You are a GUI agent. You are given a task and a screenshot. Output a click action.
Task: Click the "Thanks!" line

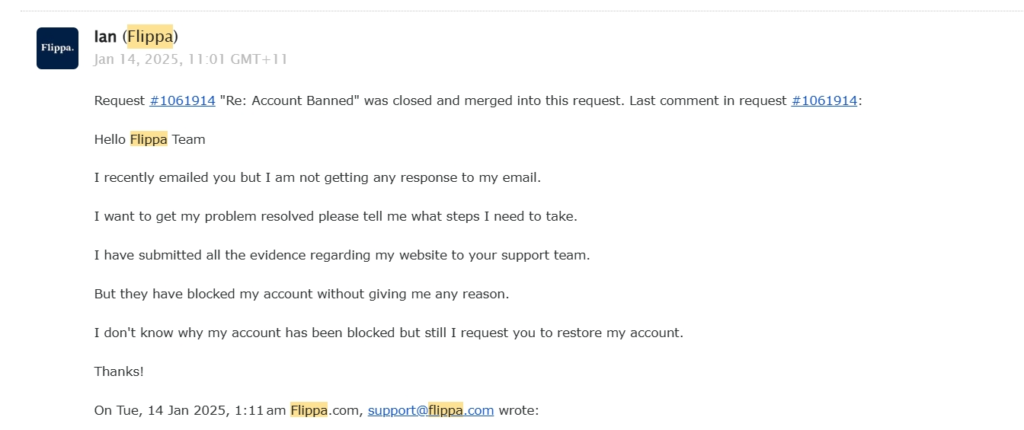point(119,371)
